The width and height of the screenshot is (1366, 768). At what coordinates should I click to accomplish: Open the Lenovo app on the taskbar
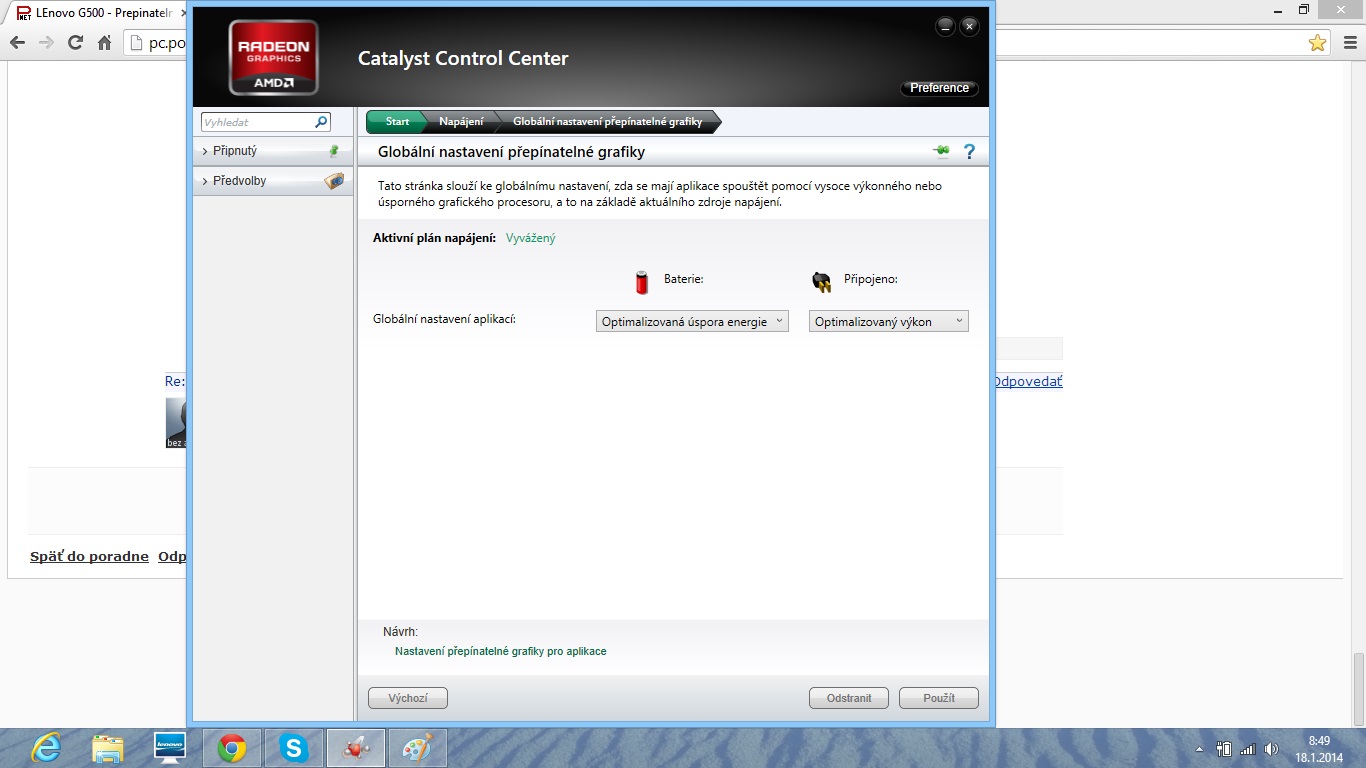pos(170,748)
